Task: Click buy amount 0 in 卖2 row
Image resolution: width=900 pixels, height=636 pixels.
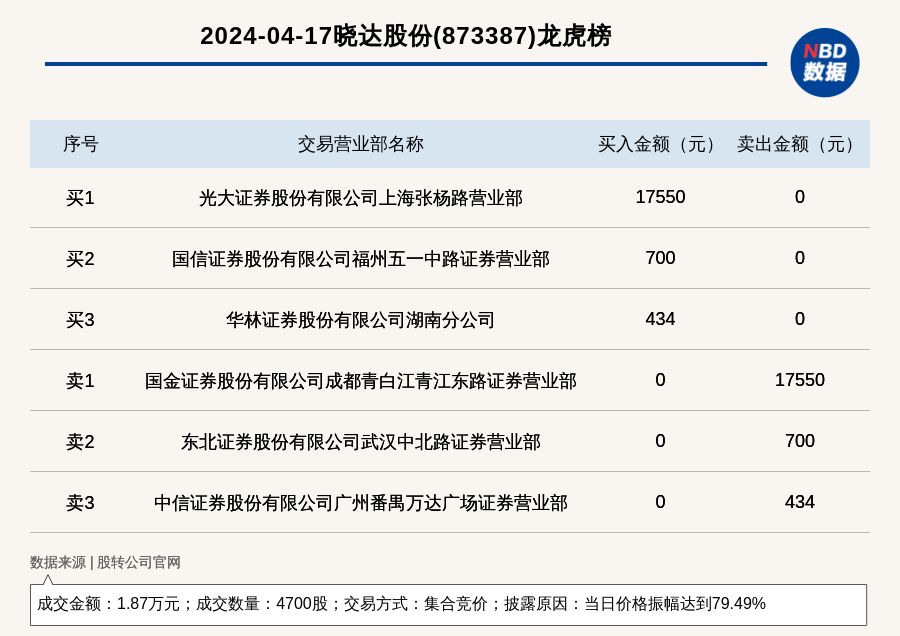Action: tap(660, 440)
